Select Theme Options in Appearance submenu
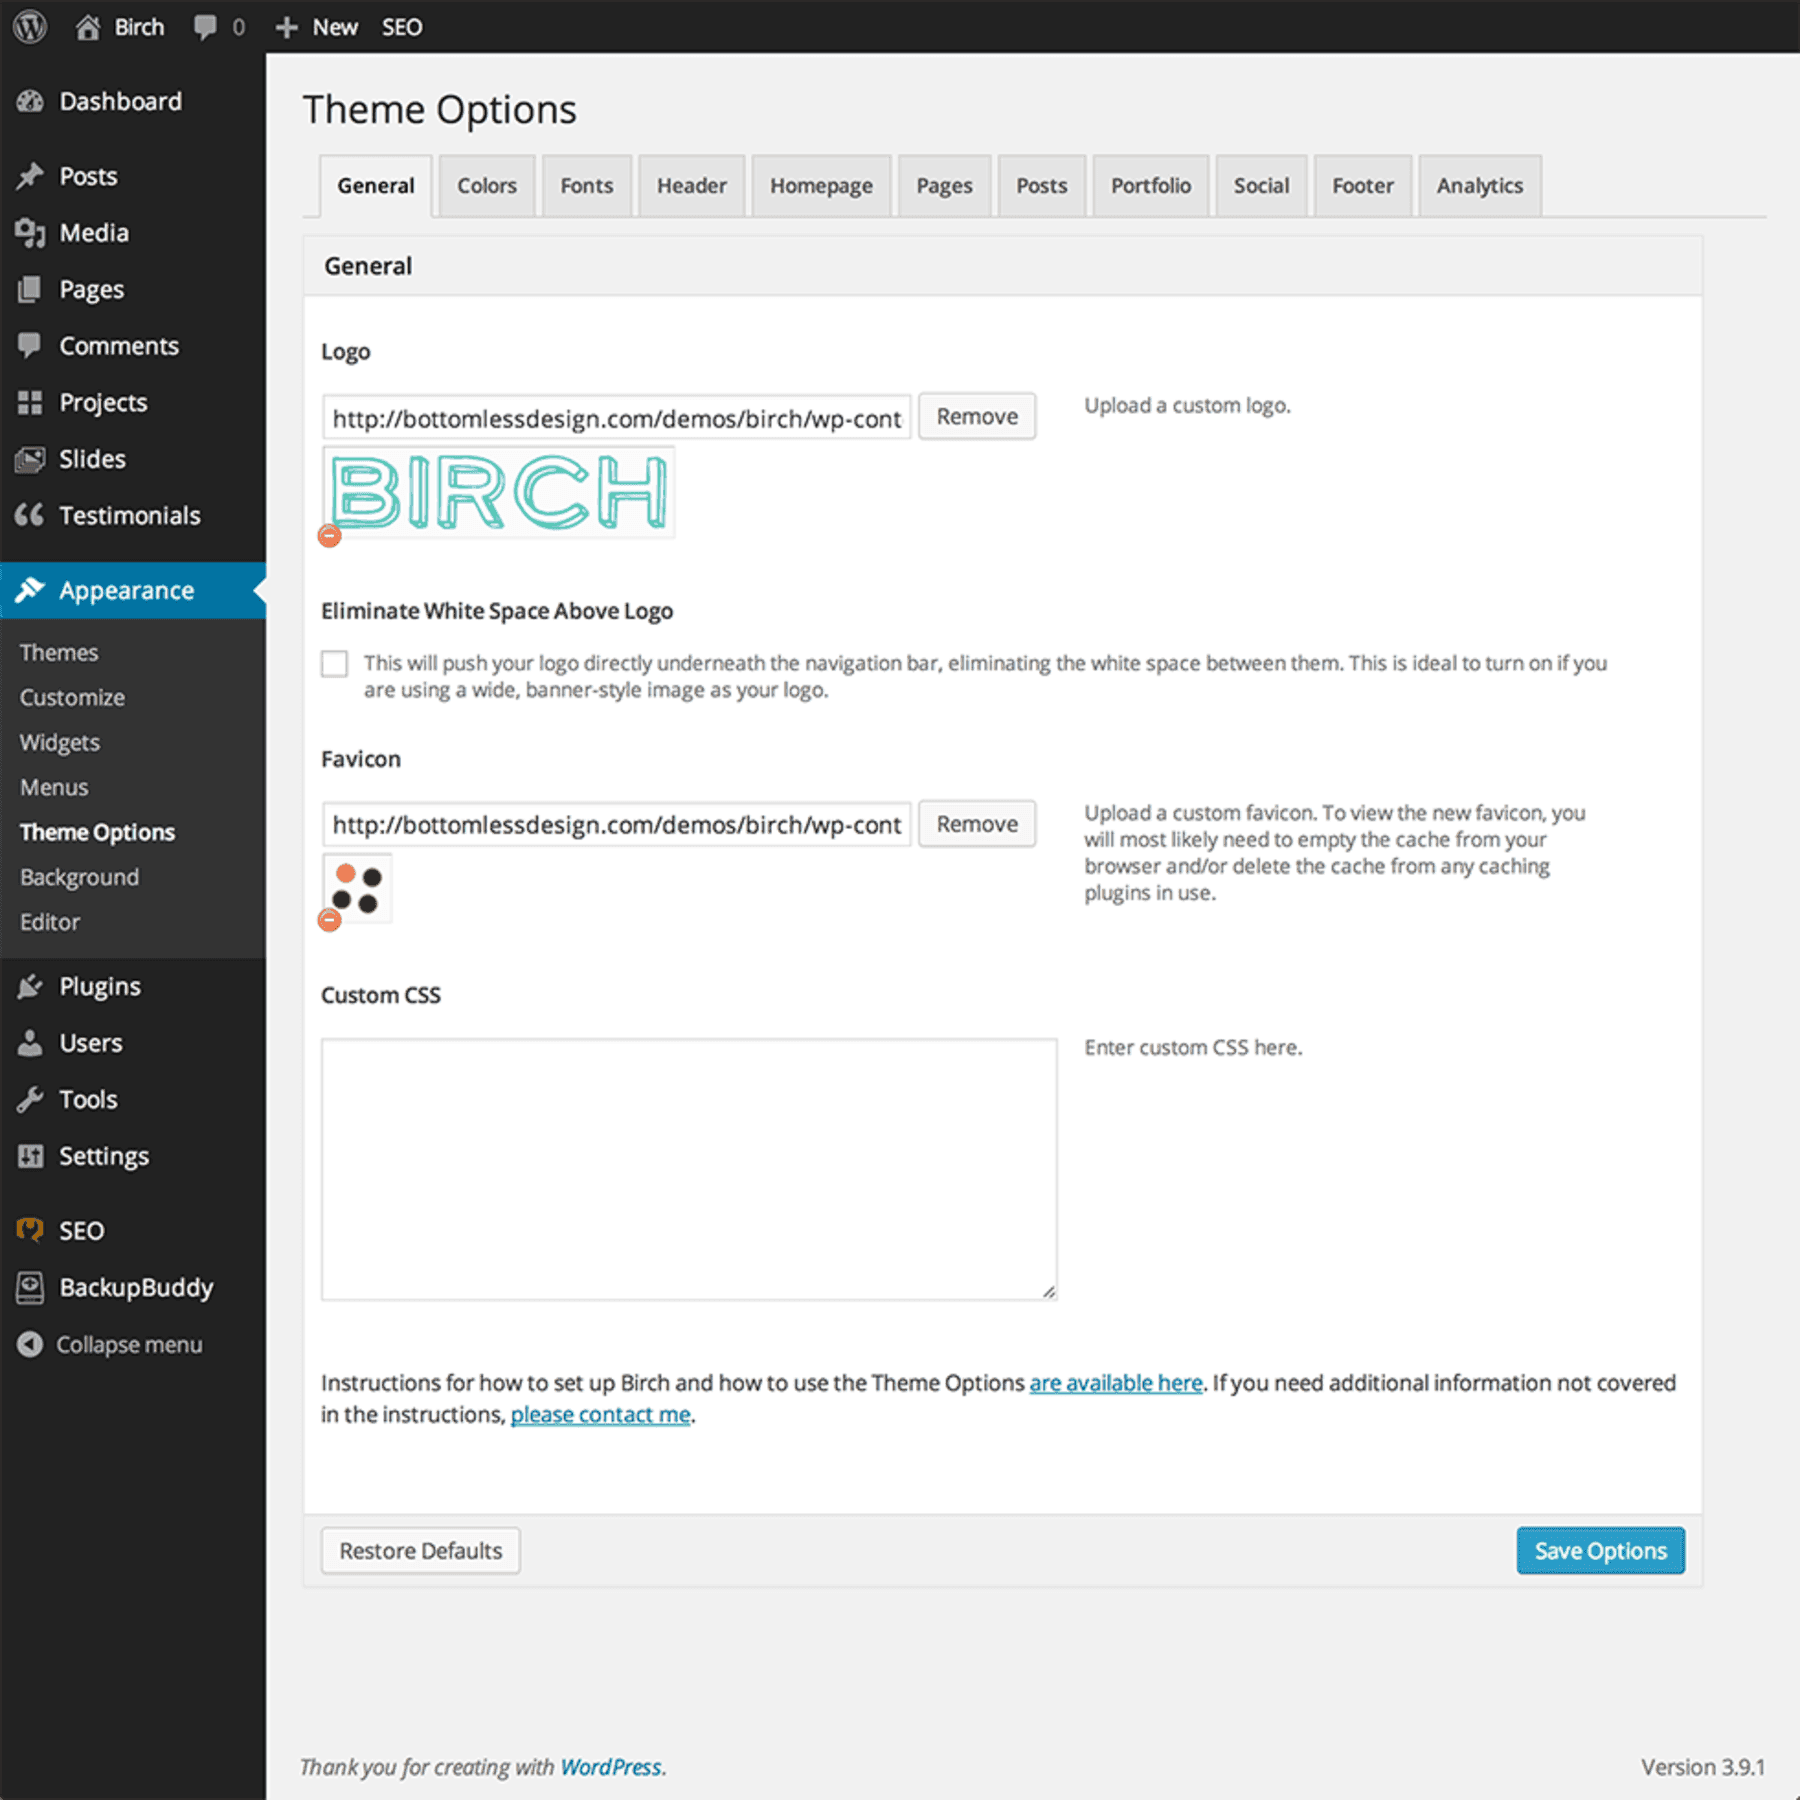 pyautogui.click(x=97, y=832)
